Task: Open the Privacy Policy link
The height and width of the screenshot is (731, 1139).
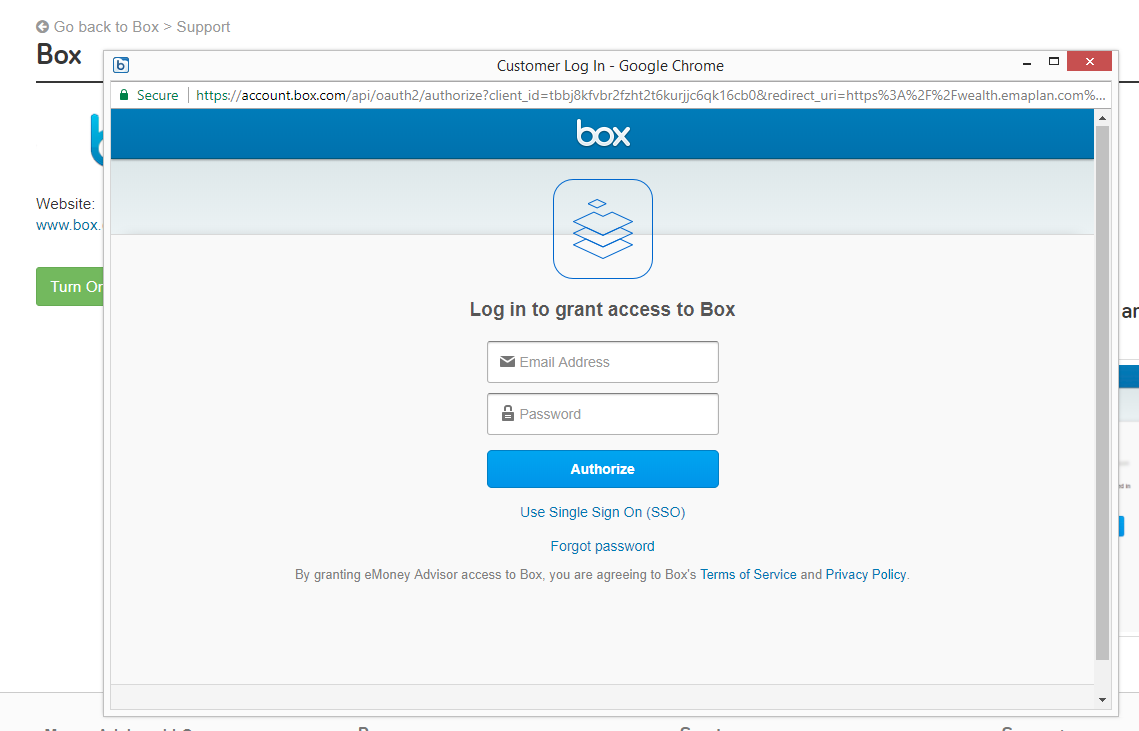Action: tap(866, 575)
